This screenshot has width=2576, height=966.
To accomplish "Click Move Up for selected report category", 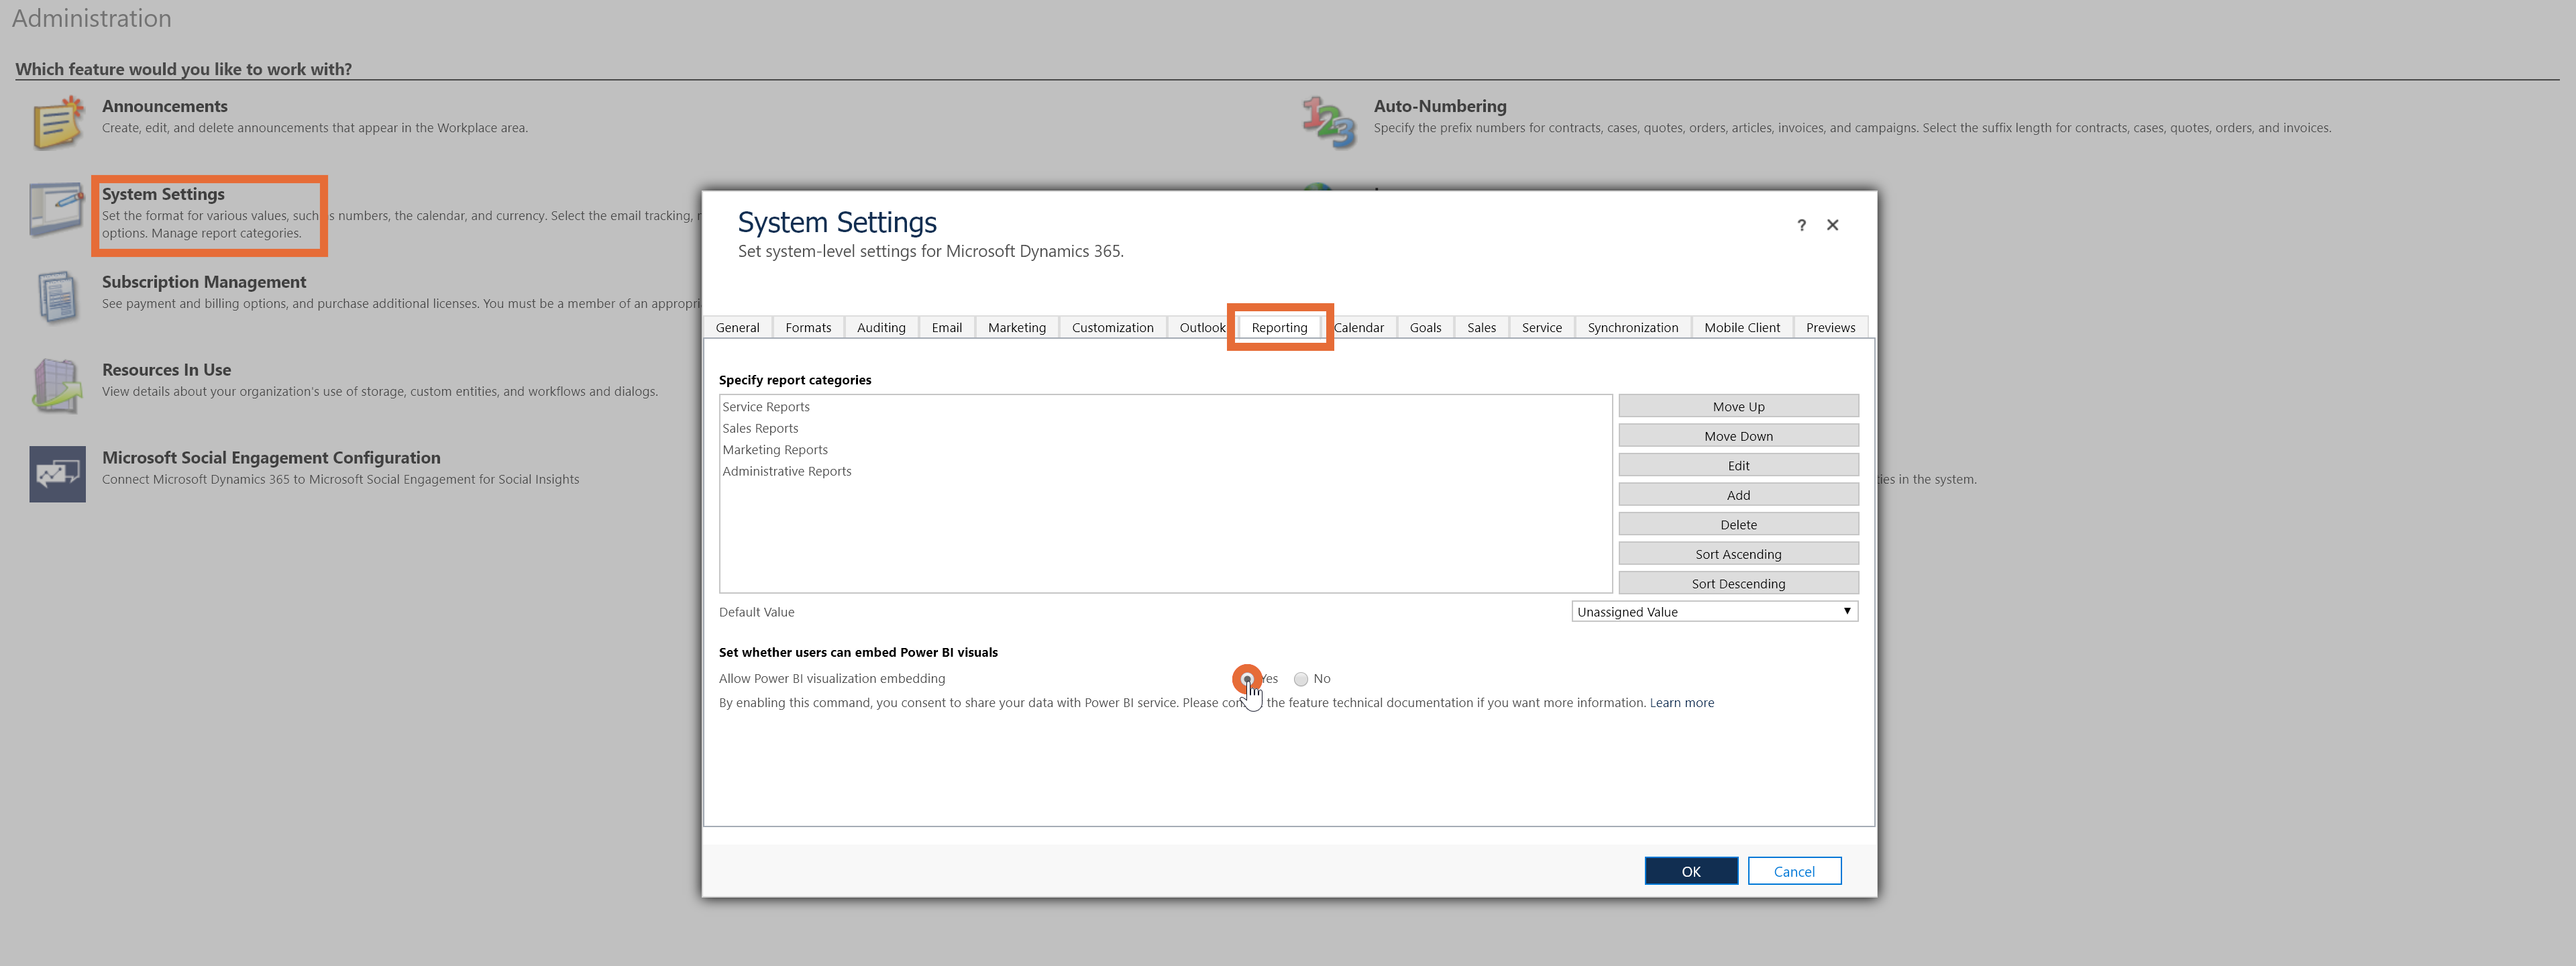I will coord(1738,406).
